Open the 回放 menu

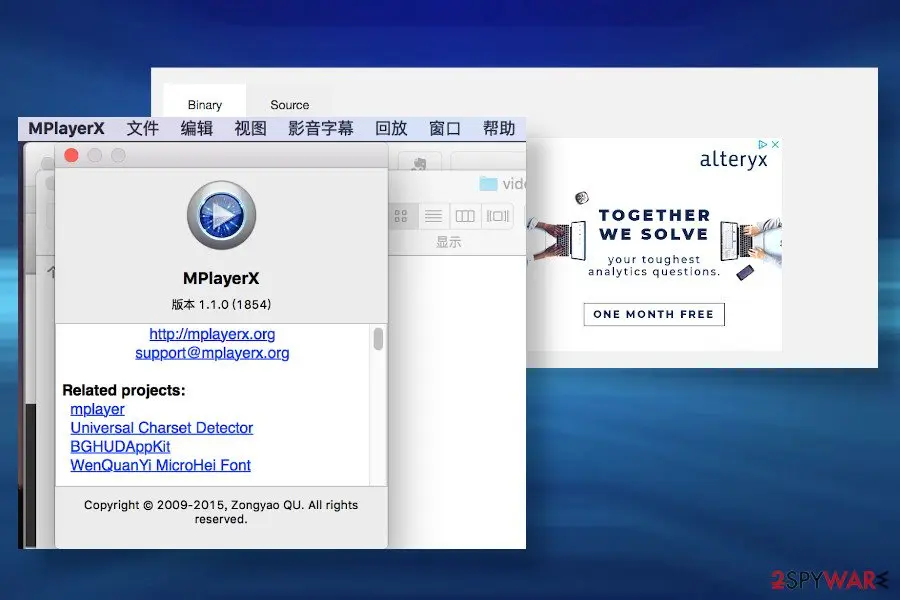(391, 128)
